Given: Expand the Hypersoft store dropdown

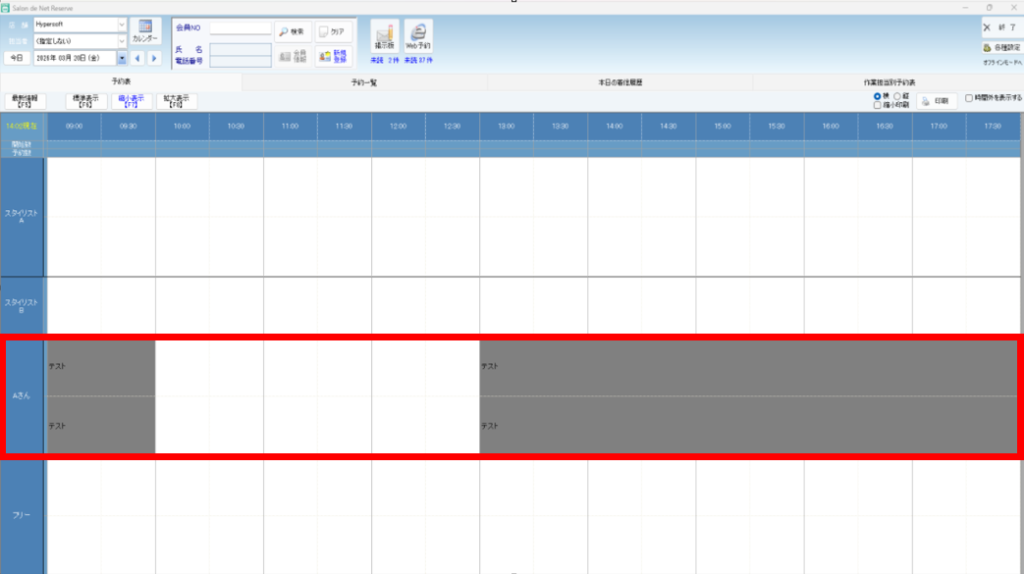Looking at the screenshot, I should pyautogui.click(x=122, y=23).
